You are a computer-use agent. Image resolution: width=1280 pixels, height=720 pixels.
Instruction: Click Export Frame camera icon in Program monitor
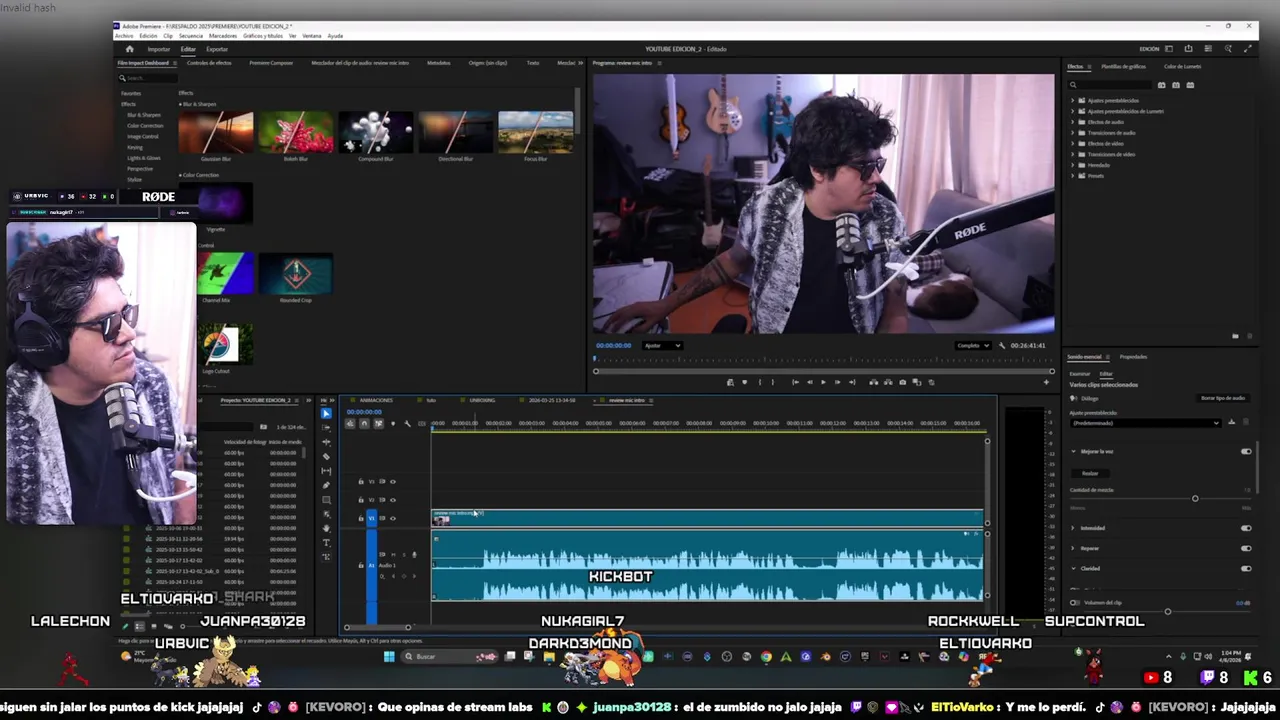[902, 382]
